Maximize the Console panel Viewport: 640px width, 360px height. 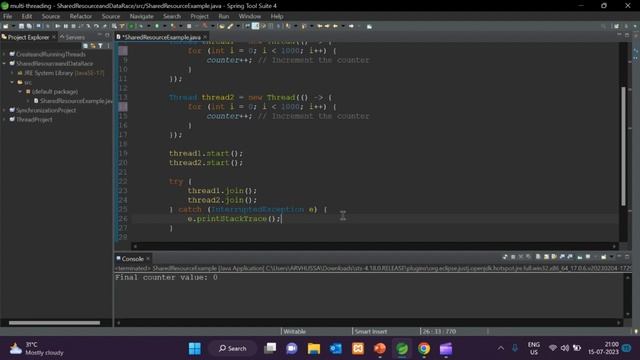click(627, 257)
